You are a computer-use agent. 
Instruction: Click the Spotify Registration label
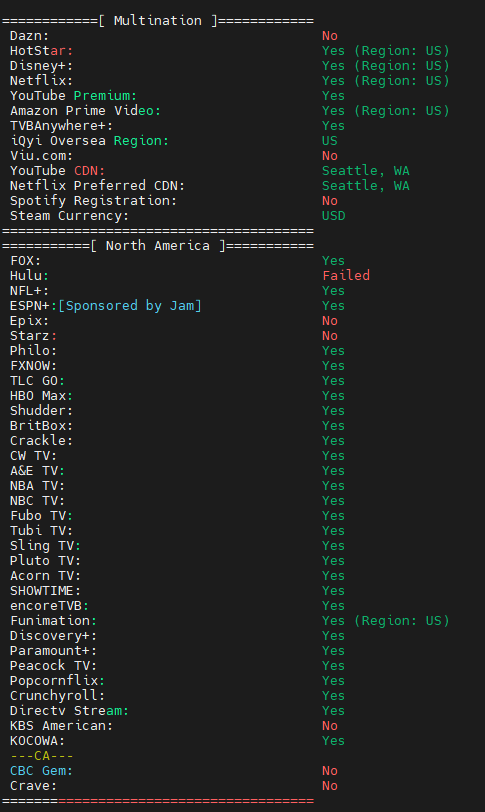tap(93, 201)
